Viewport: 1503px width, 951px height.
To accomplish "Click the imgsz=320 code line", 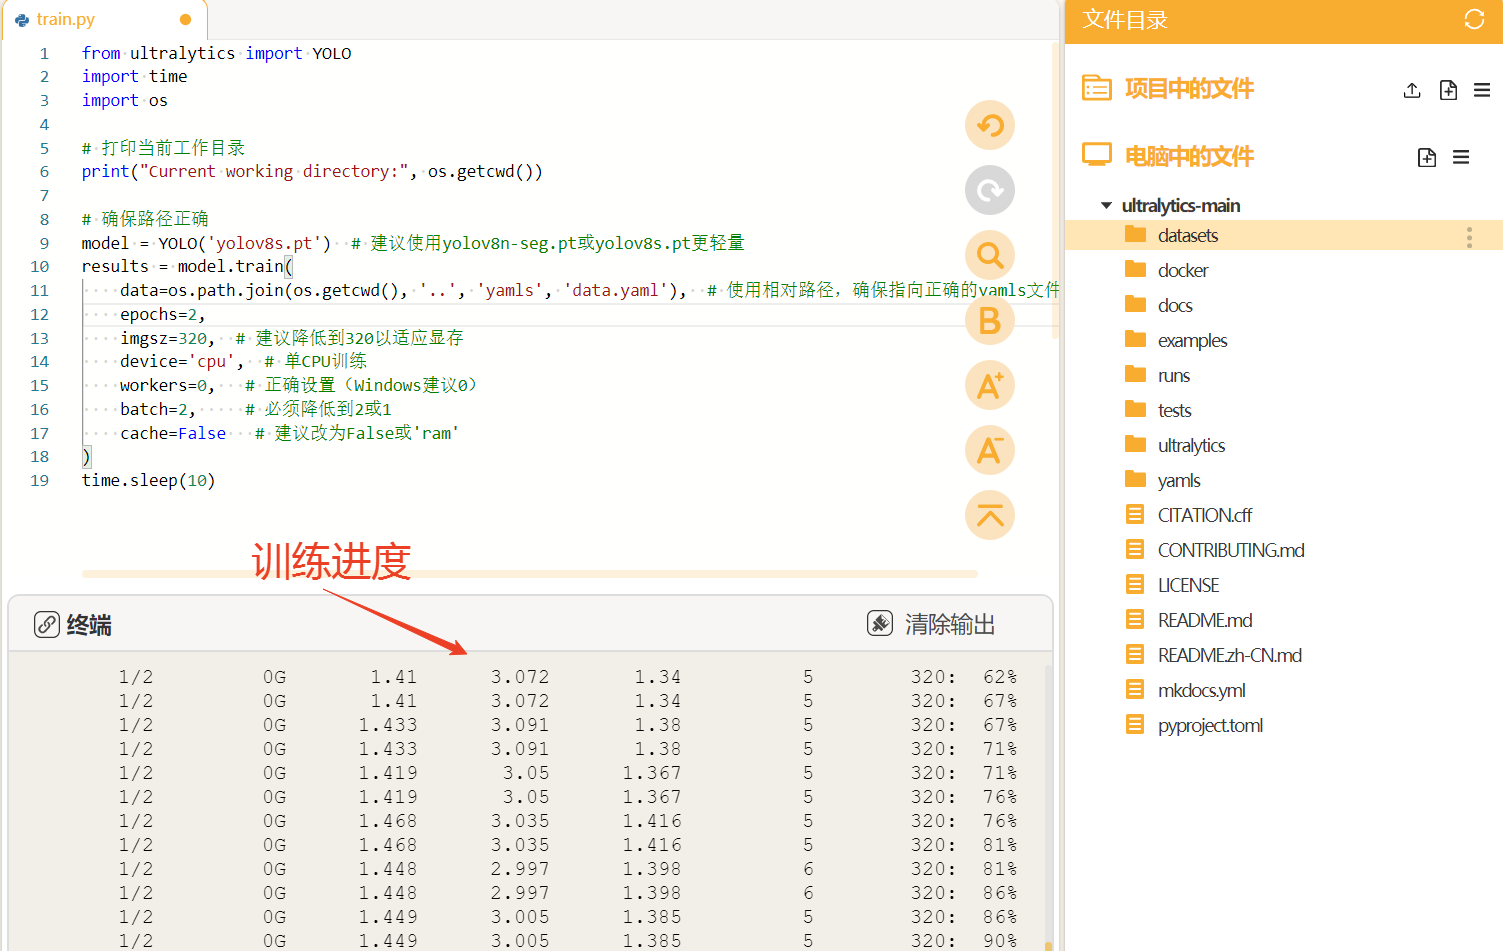I will (x=292, y=338).
